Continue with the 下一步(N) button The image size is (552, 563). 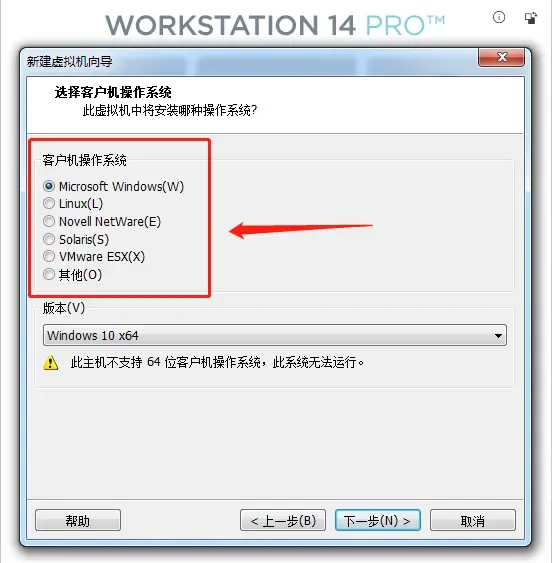(x=378, y=520)
